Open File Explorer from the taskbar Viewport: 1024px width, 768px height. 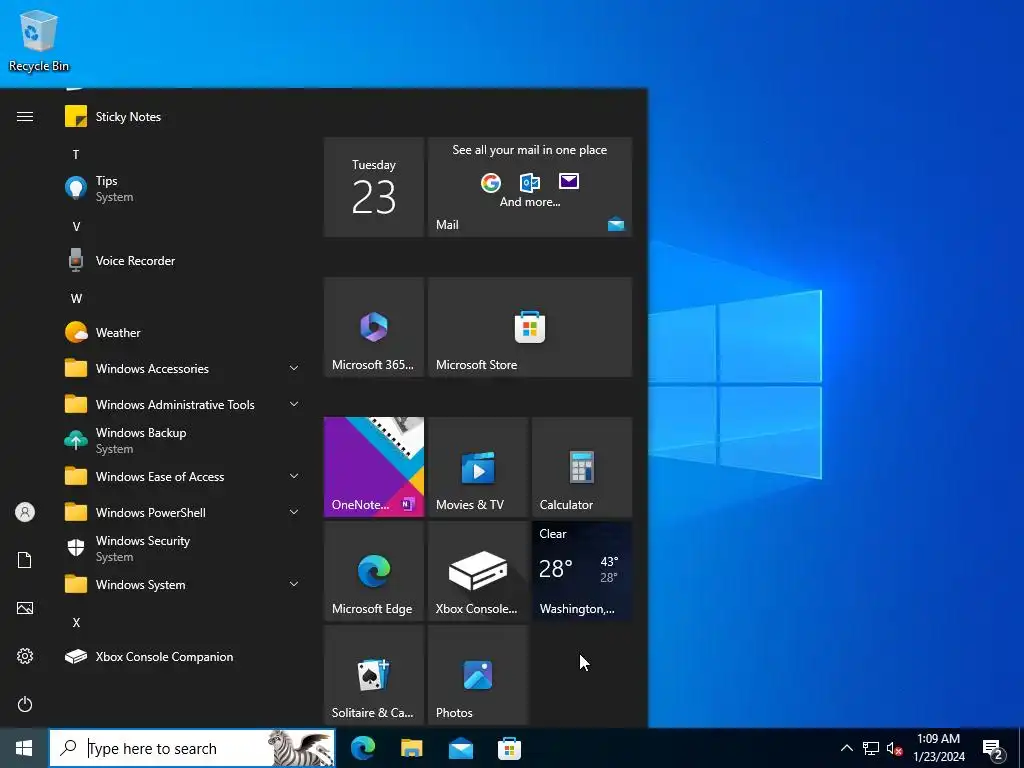[x=411, y=748]
